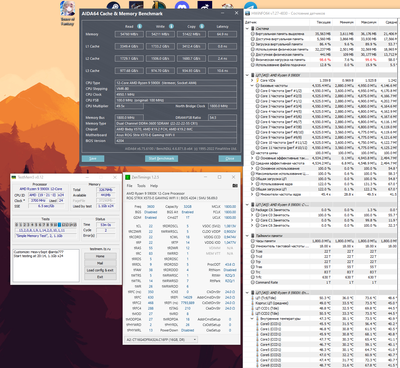The height and width of the screenshot is (368, 400).
Task: Collapse the Система sensor group in HWiNFO
Action: click(247, 29)
